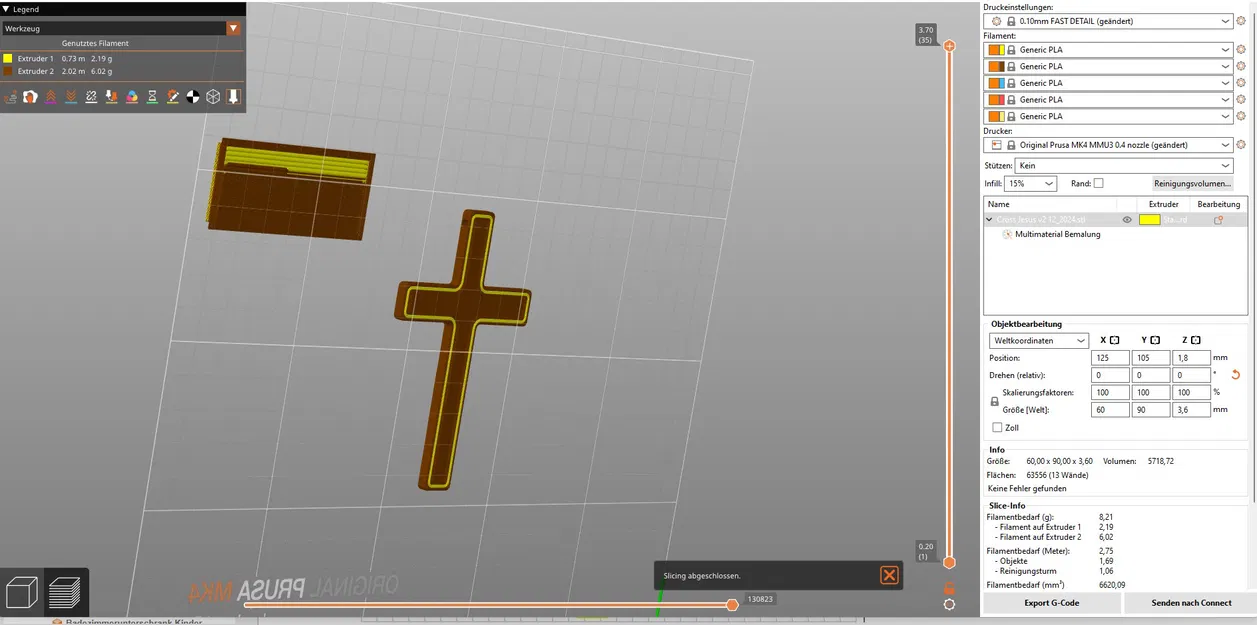Open first Generic PLA filament dropdown
This screenshot has width=1257, height=625.
(x=1110, y=50)
